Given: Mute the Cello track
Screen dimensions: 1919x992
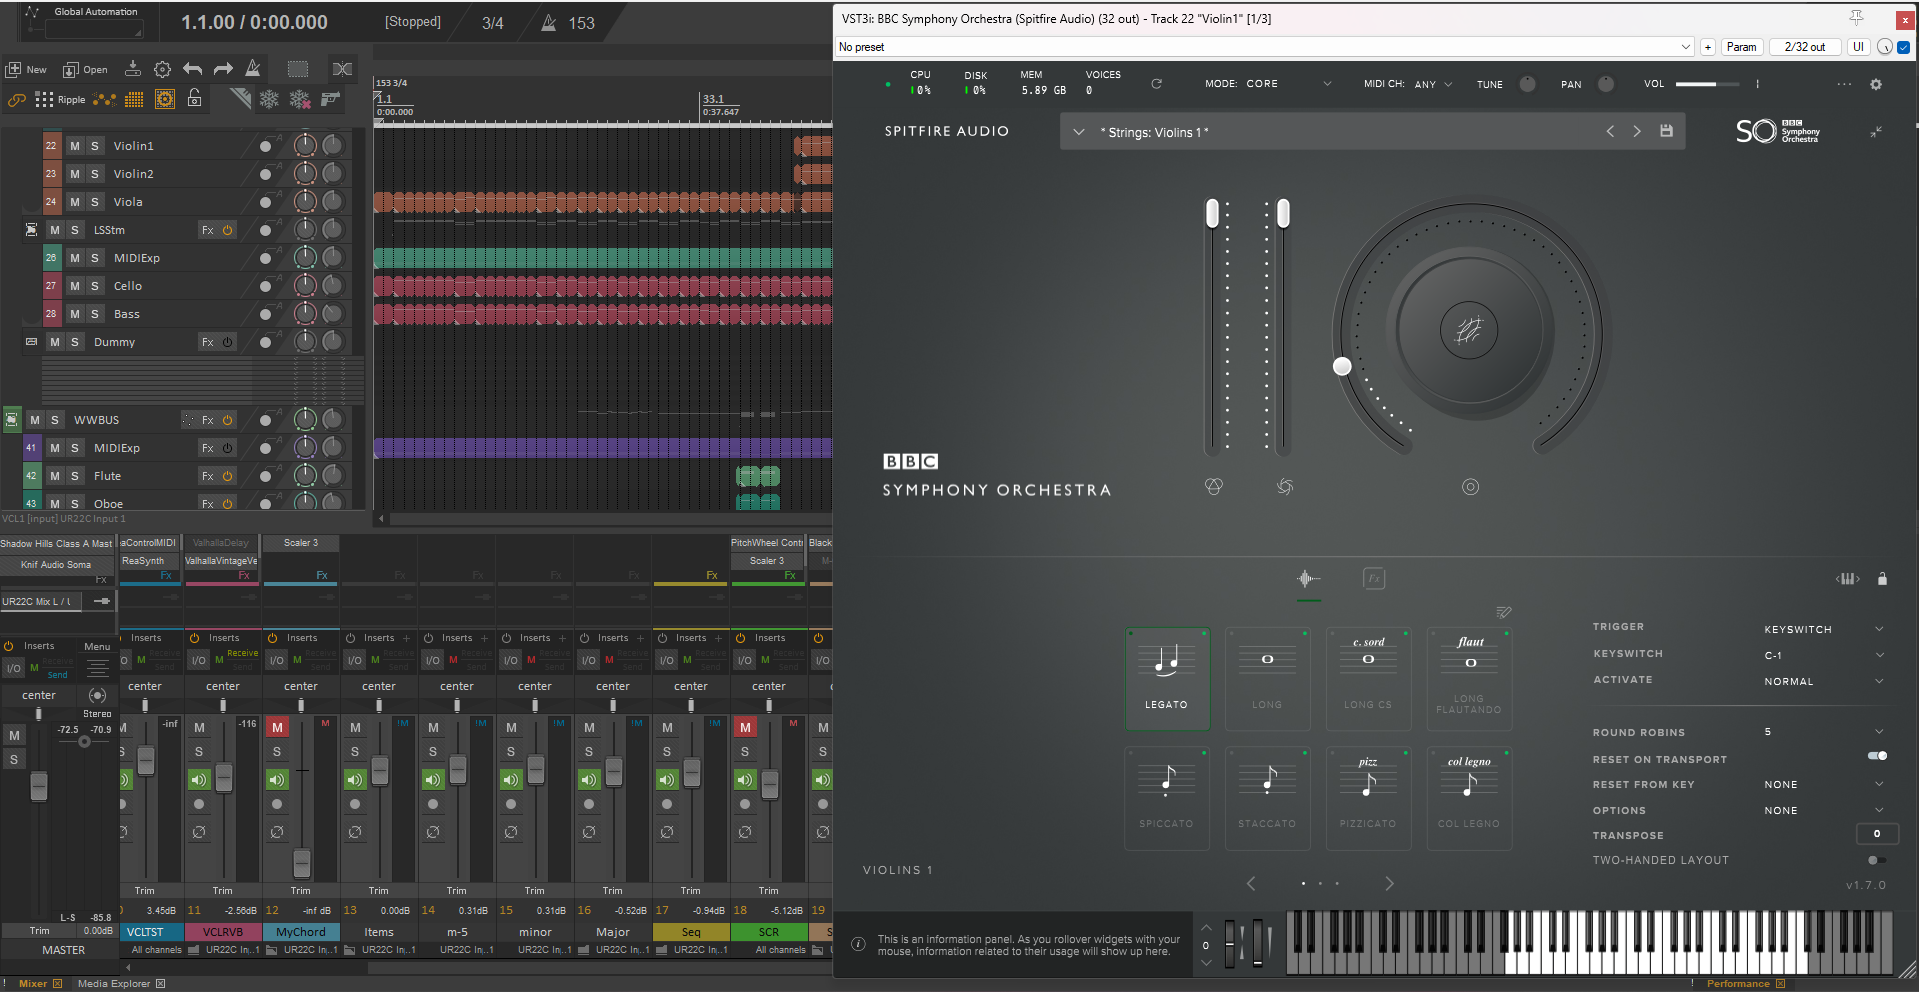Looking at the screenshot, I should [x=75, y=286].
